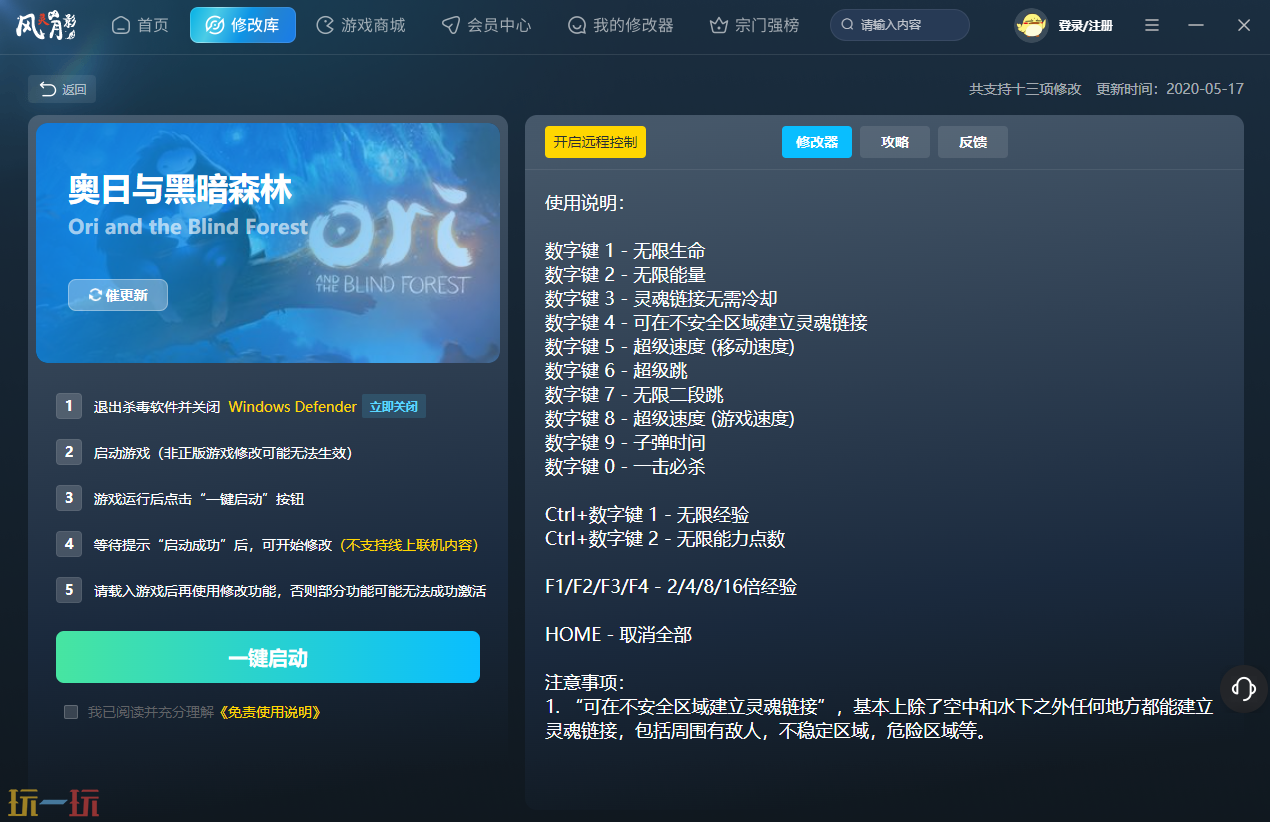The image size is (1270, 822).
Task: Click the Windows Defender yellow text
Action: click(292, 407)
